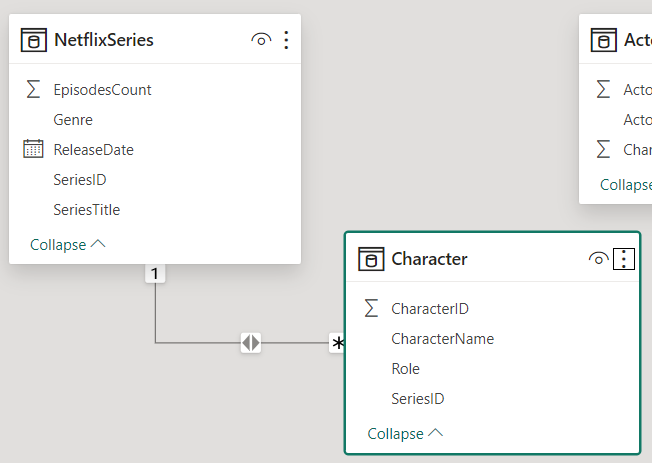Screen dimensions: 652x463
Task: Click the partially visible Actor table icon
Action: 604,40
